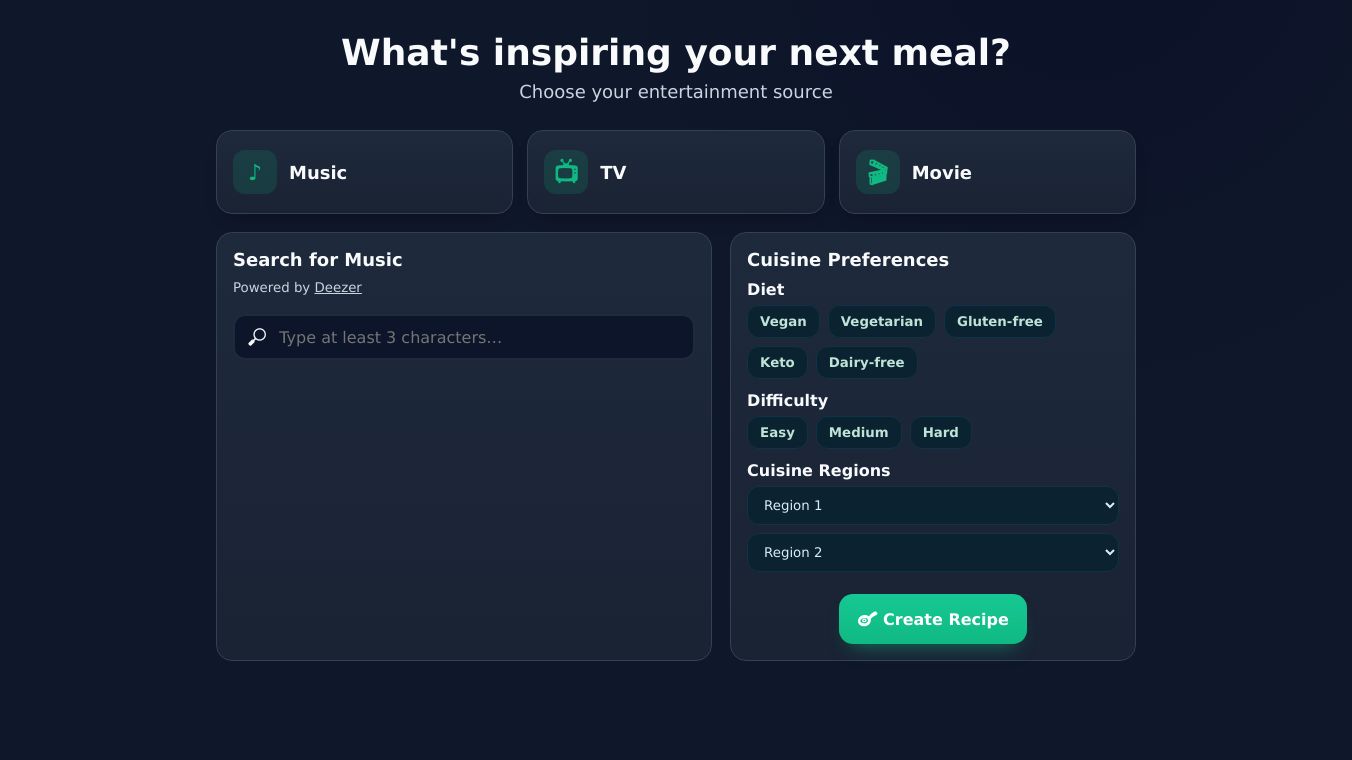
Task: Focus the music search input field
Action: click(x=480, y=337)
